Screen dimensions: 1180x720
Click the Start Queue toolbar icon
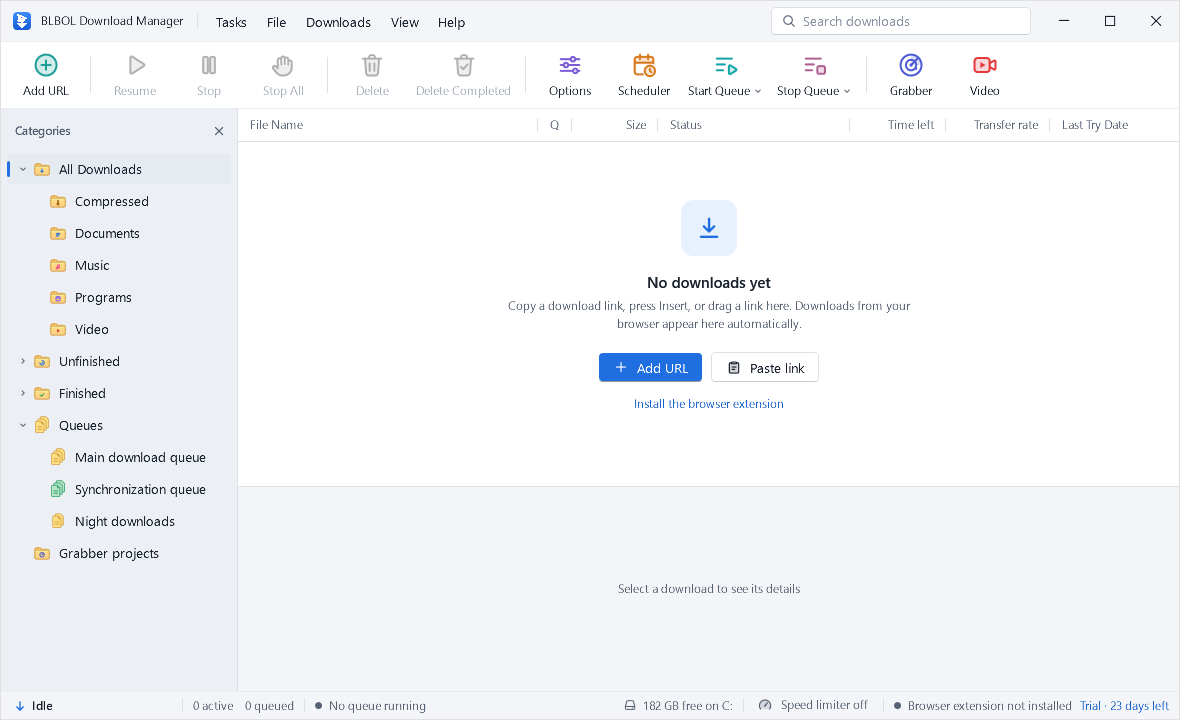point(725,66)
